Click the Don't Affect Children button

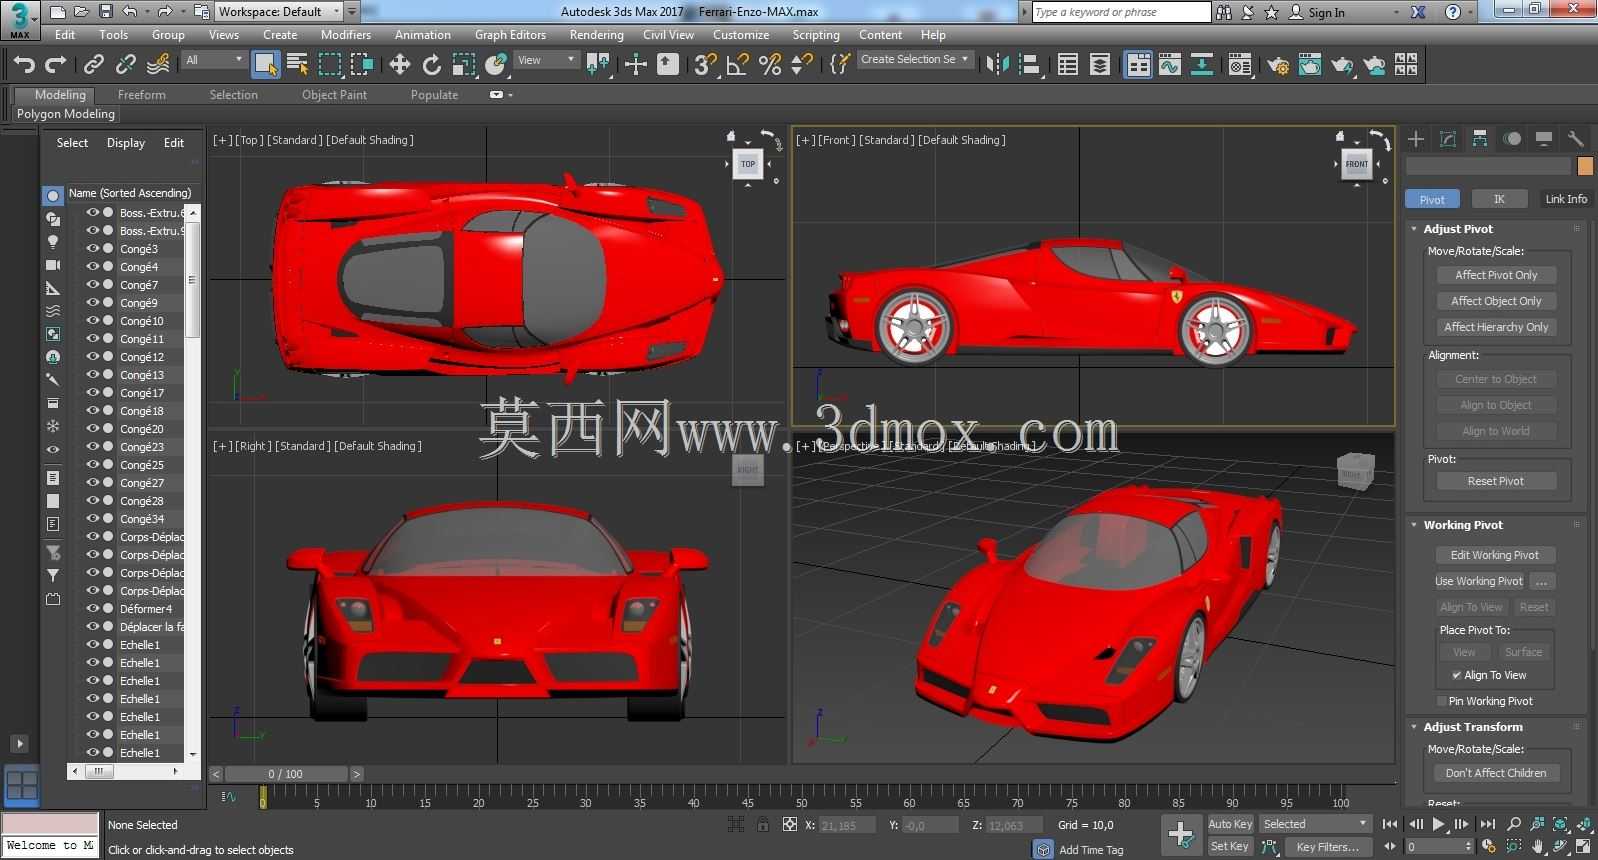1496,773
